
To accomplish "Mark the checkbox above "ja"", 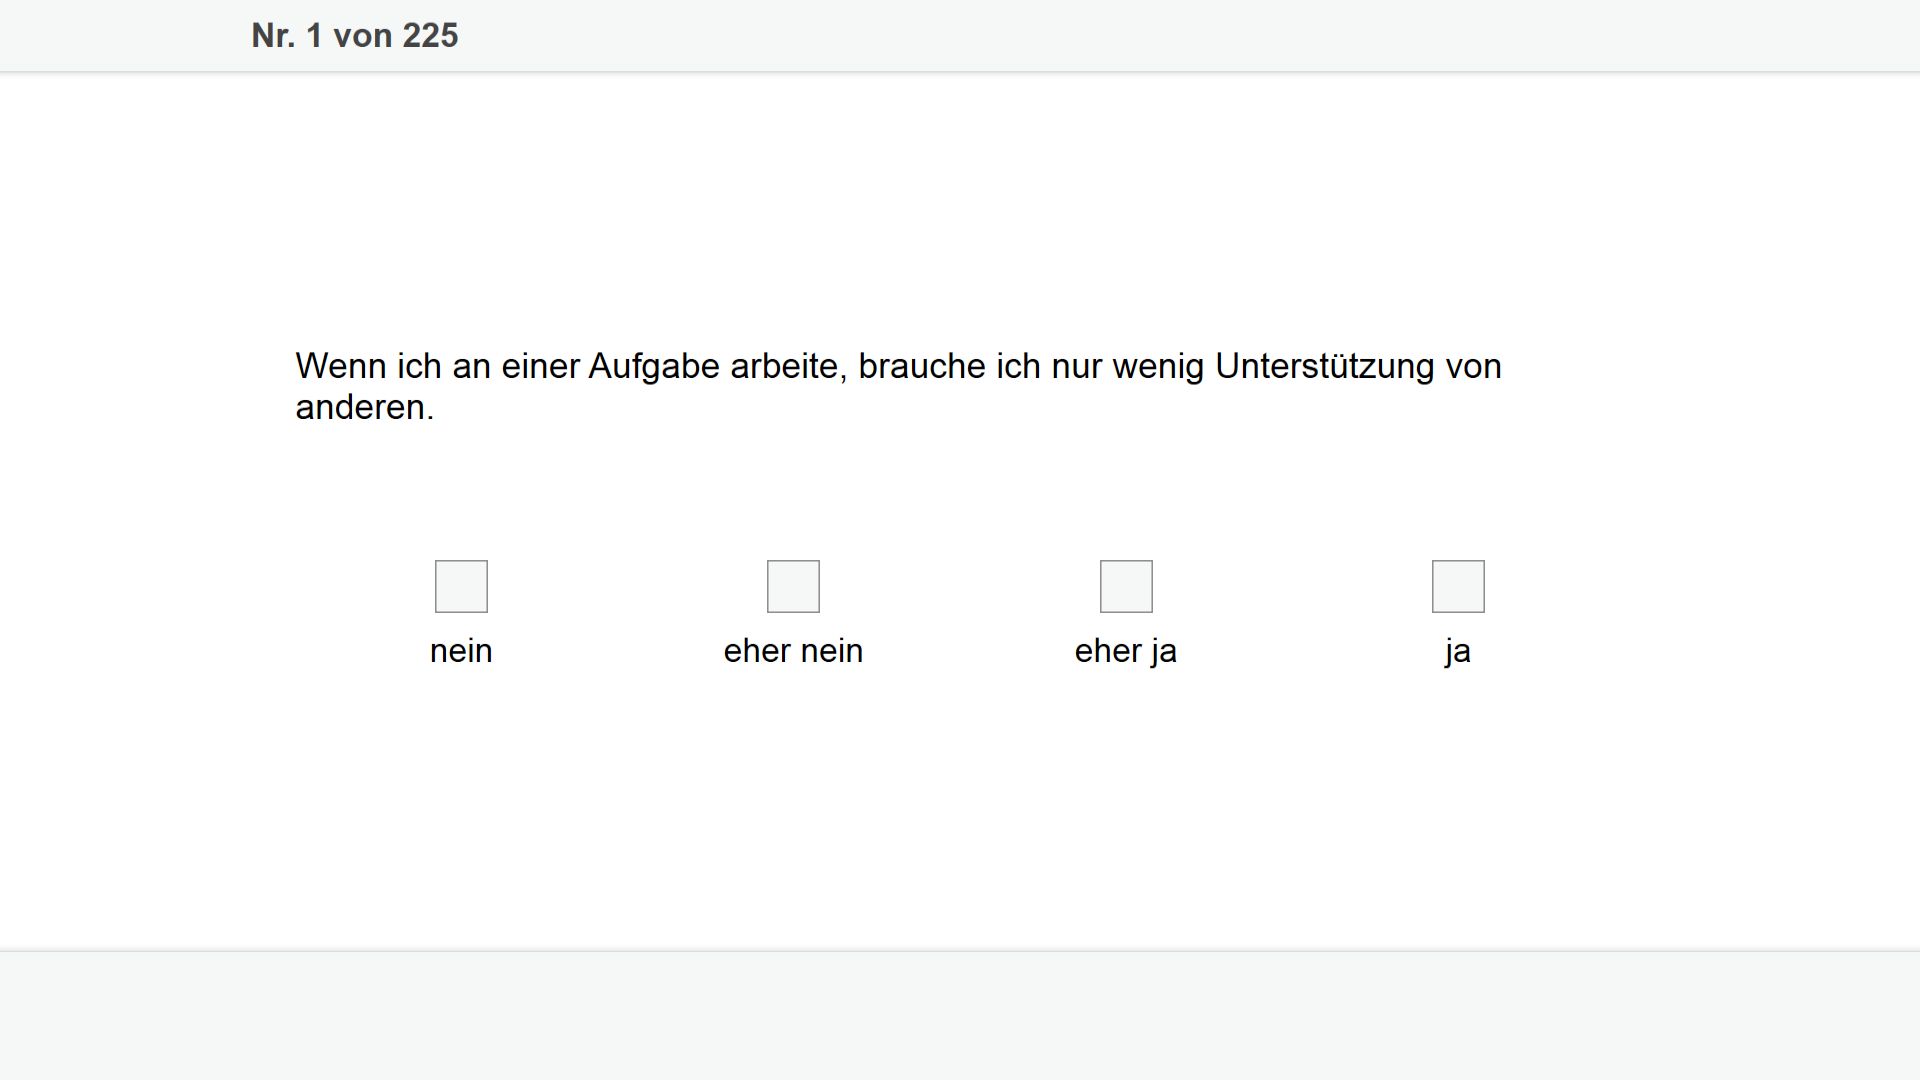I will (1458, 586).
